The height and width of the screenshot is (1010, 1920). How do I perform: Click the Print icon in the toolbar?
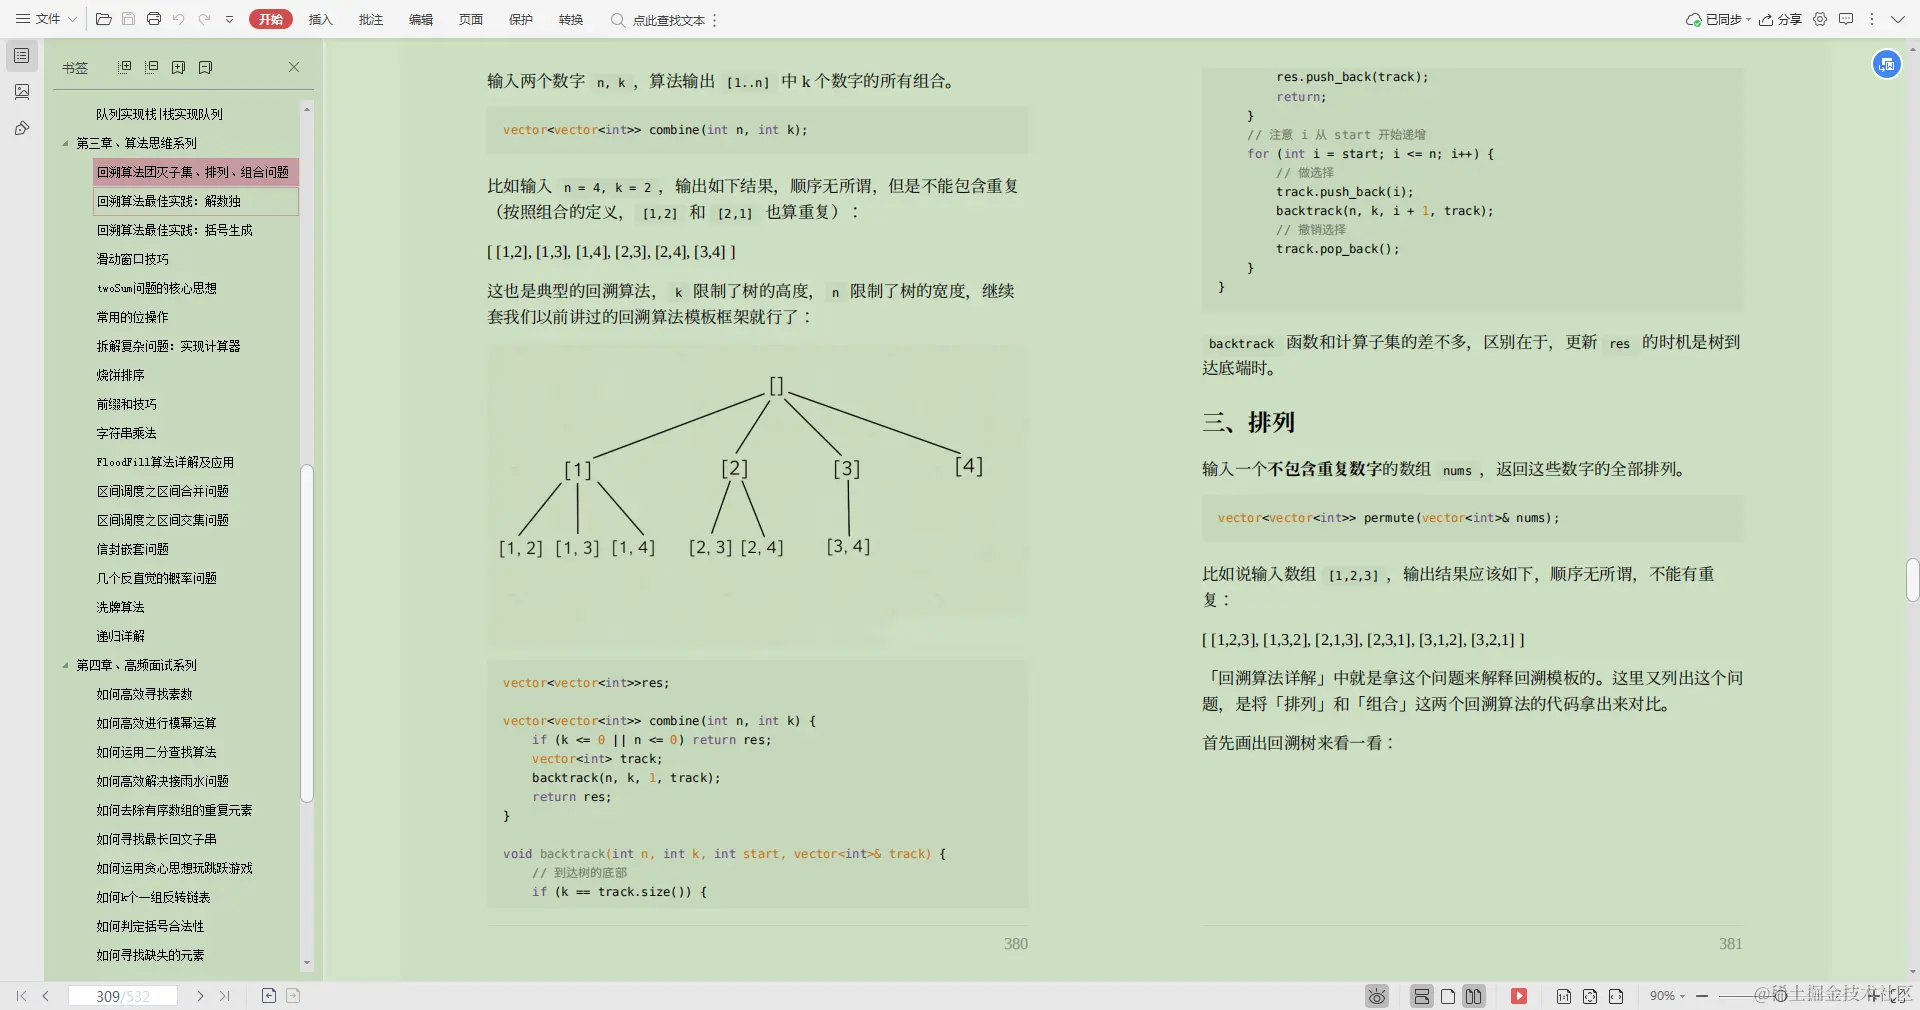tap(155, 19)
